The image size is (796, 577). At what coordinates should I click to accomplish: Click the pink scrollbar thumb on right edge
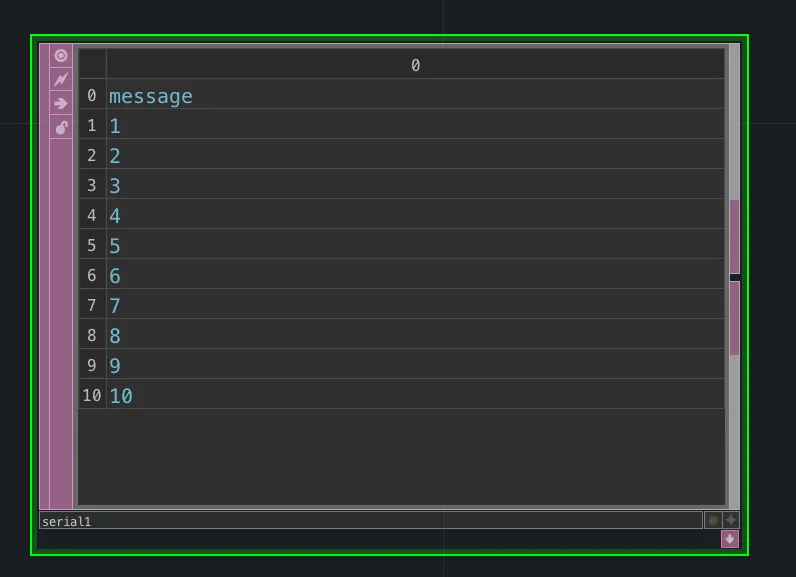tap(734, 235)
